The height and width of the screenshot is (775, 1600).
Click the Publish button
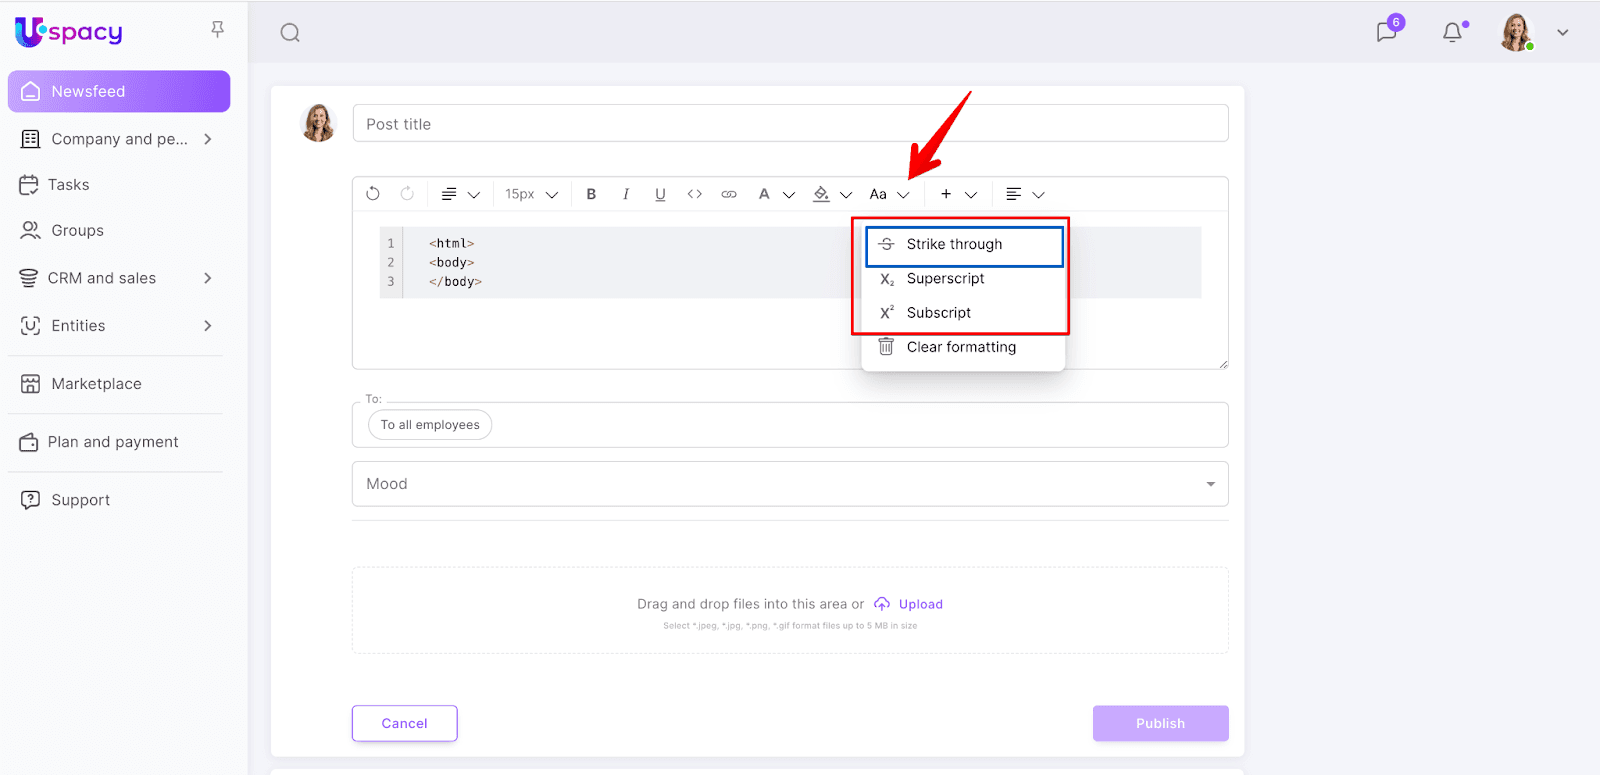coord(1160,723)
